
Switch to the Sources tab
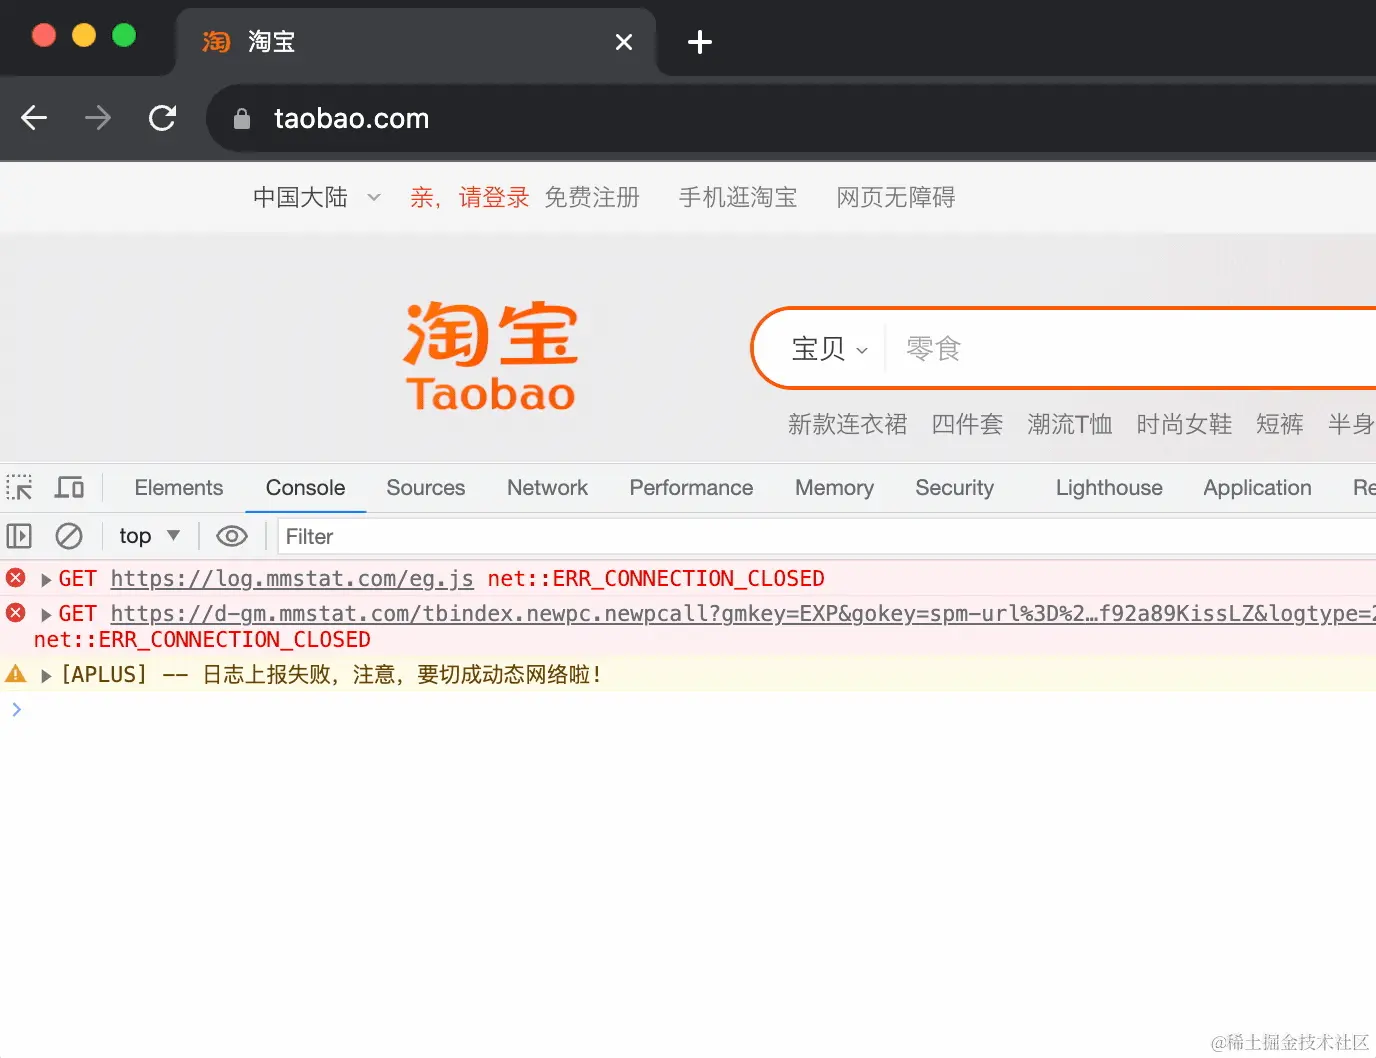(426, 487)
